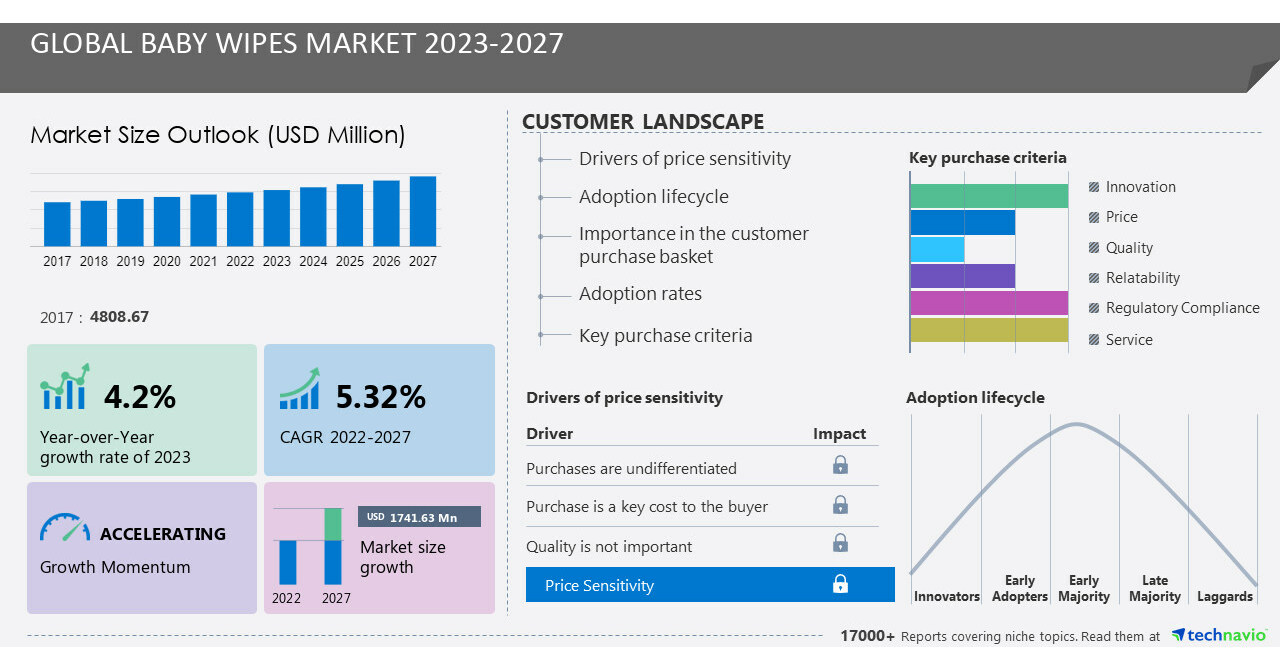Switch to the Customer Landscape section header
Screen dimensions: 1280x670
pyautogui.click(x=643, y=121)
